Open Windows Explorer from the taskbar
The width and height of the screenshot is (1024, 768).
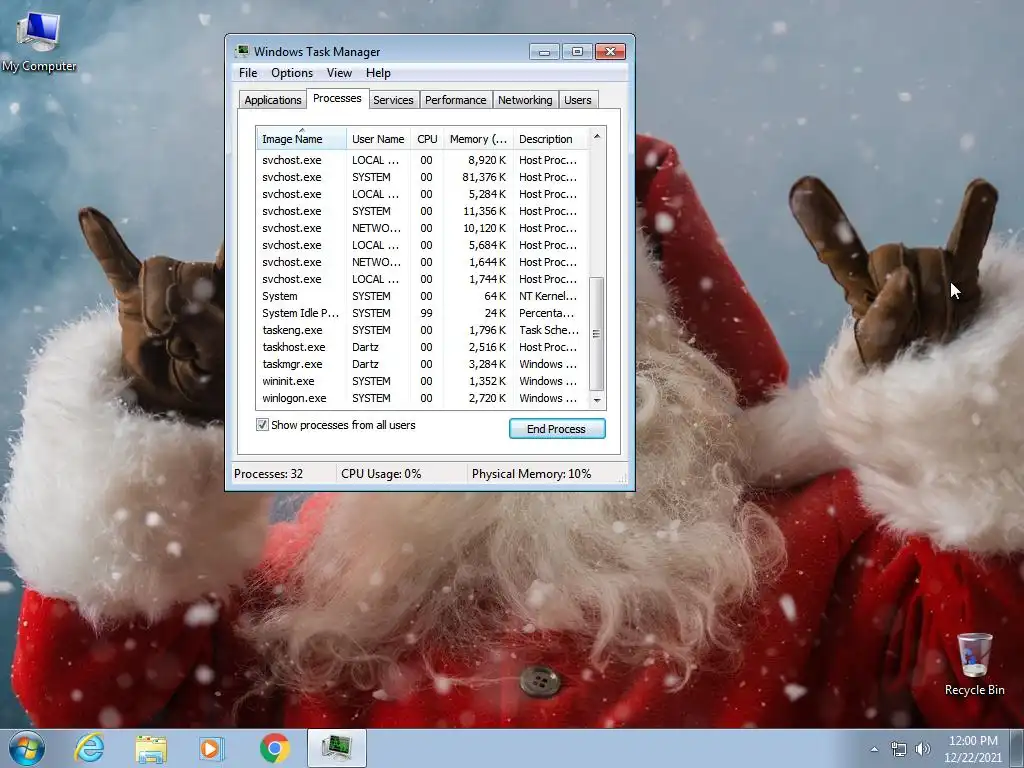[x=151, y=748]
